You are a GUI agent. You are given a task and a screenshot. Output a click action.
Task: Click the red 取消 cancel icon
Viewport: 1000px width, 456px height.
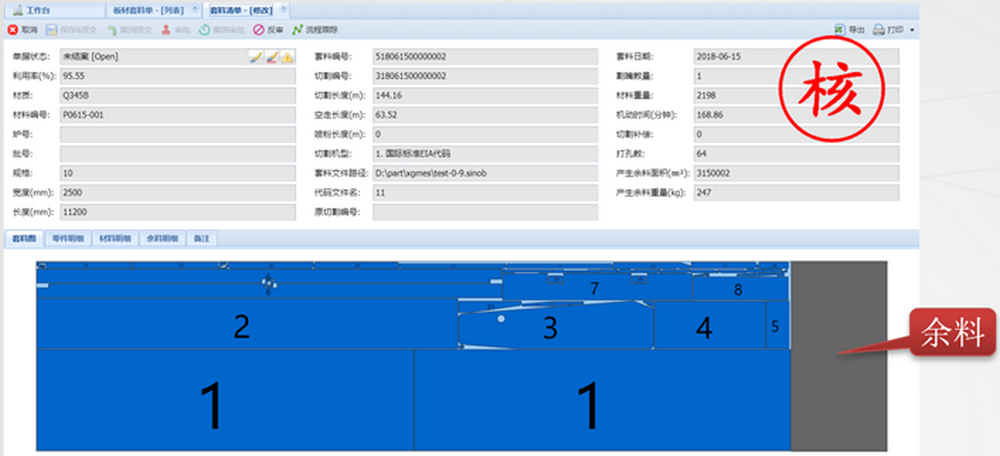(x=12, y=30)
